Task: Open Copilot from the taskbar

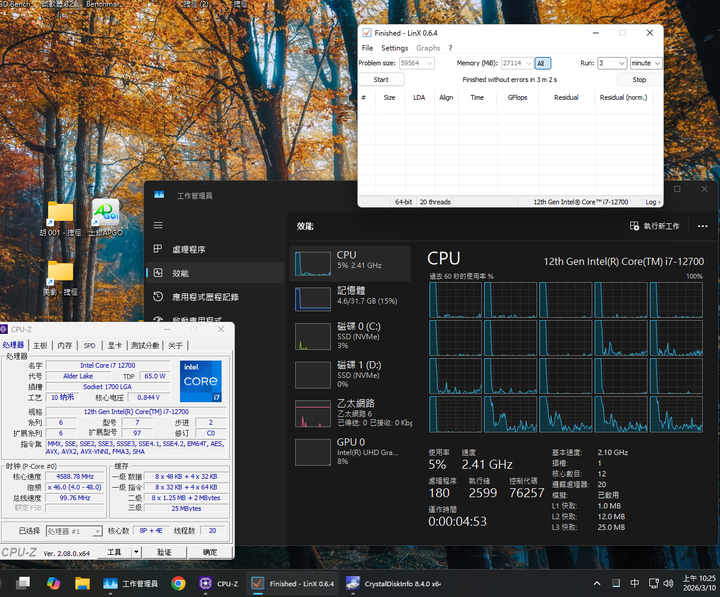Action: click(54, 583)
